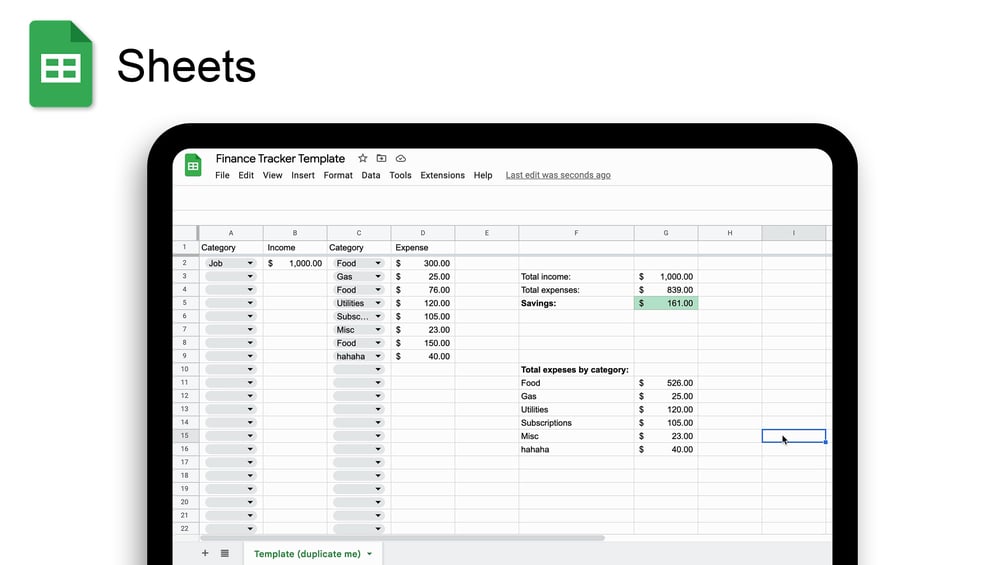Click the Expense header cell
The width and height of the screenshot is (1005, 565).
point(423,247)
